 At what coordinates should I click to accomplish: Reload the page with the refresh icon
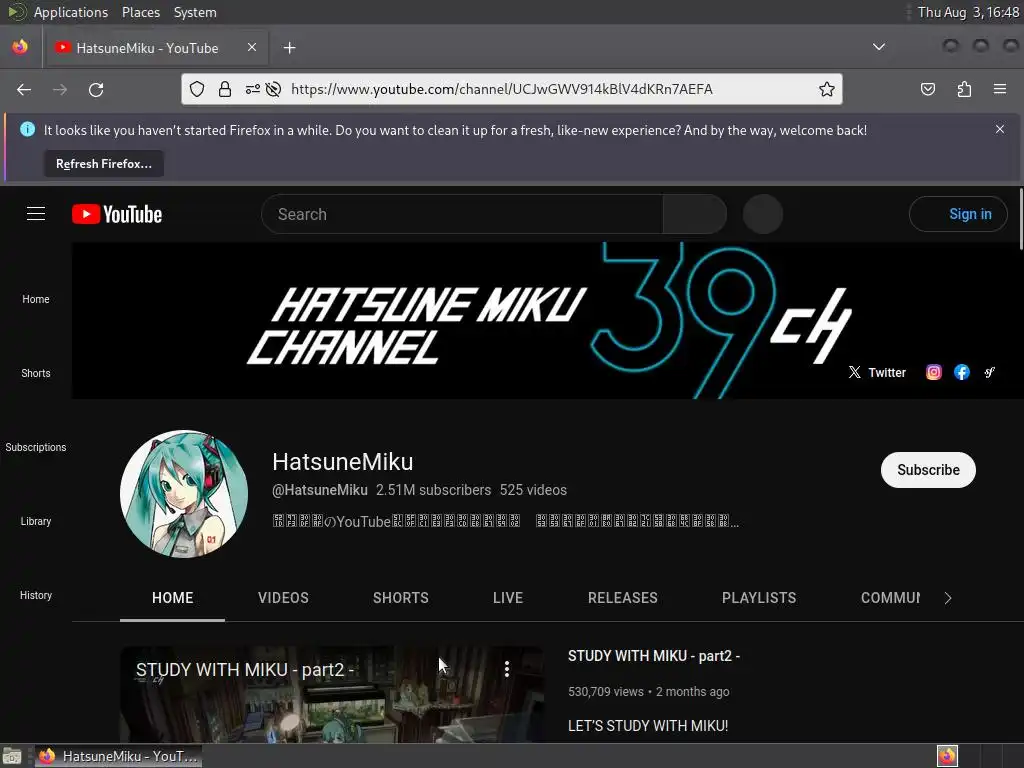coord(96,89)
